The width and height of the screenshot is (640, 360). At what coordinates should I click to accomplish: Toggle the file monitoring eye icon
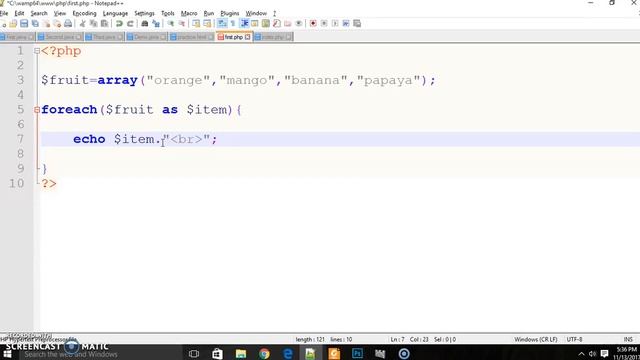(299, 24)
